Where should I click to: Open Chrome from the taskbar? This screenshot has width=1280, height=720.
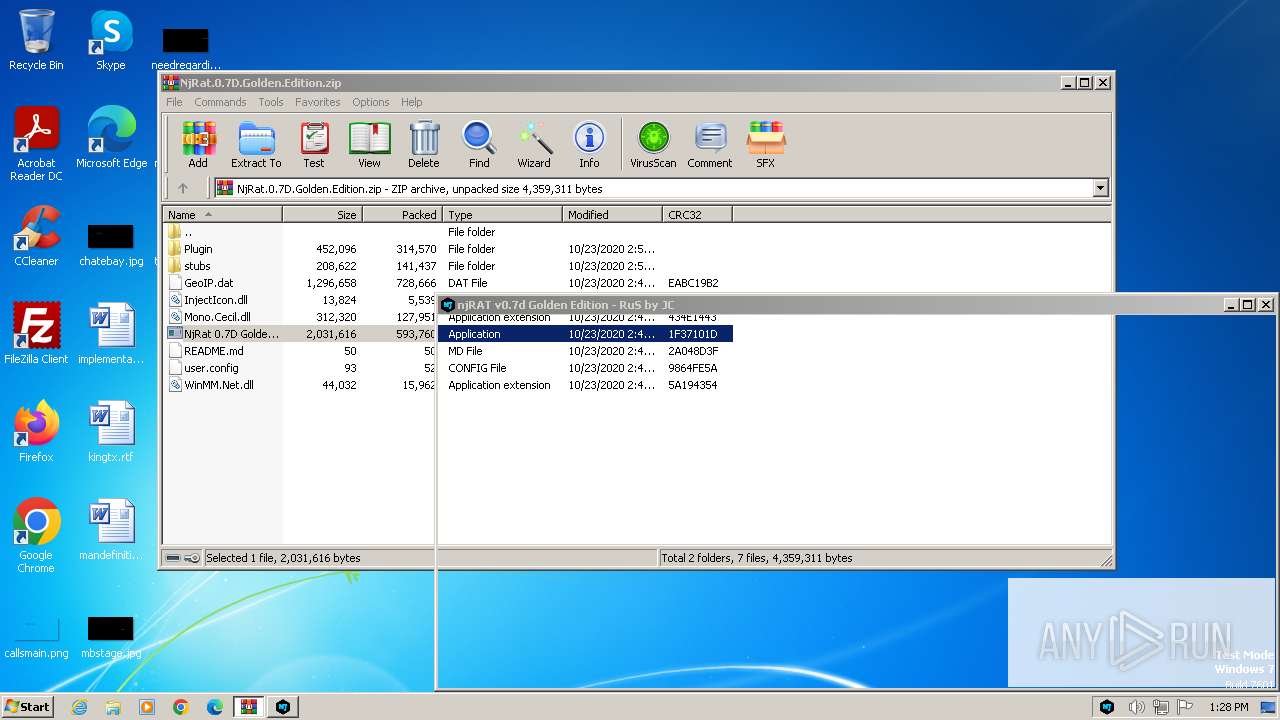coord(180,707)
